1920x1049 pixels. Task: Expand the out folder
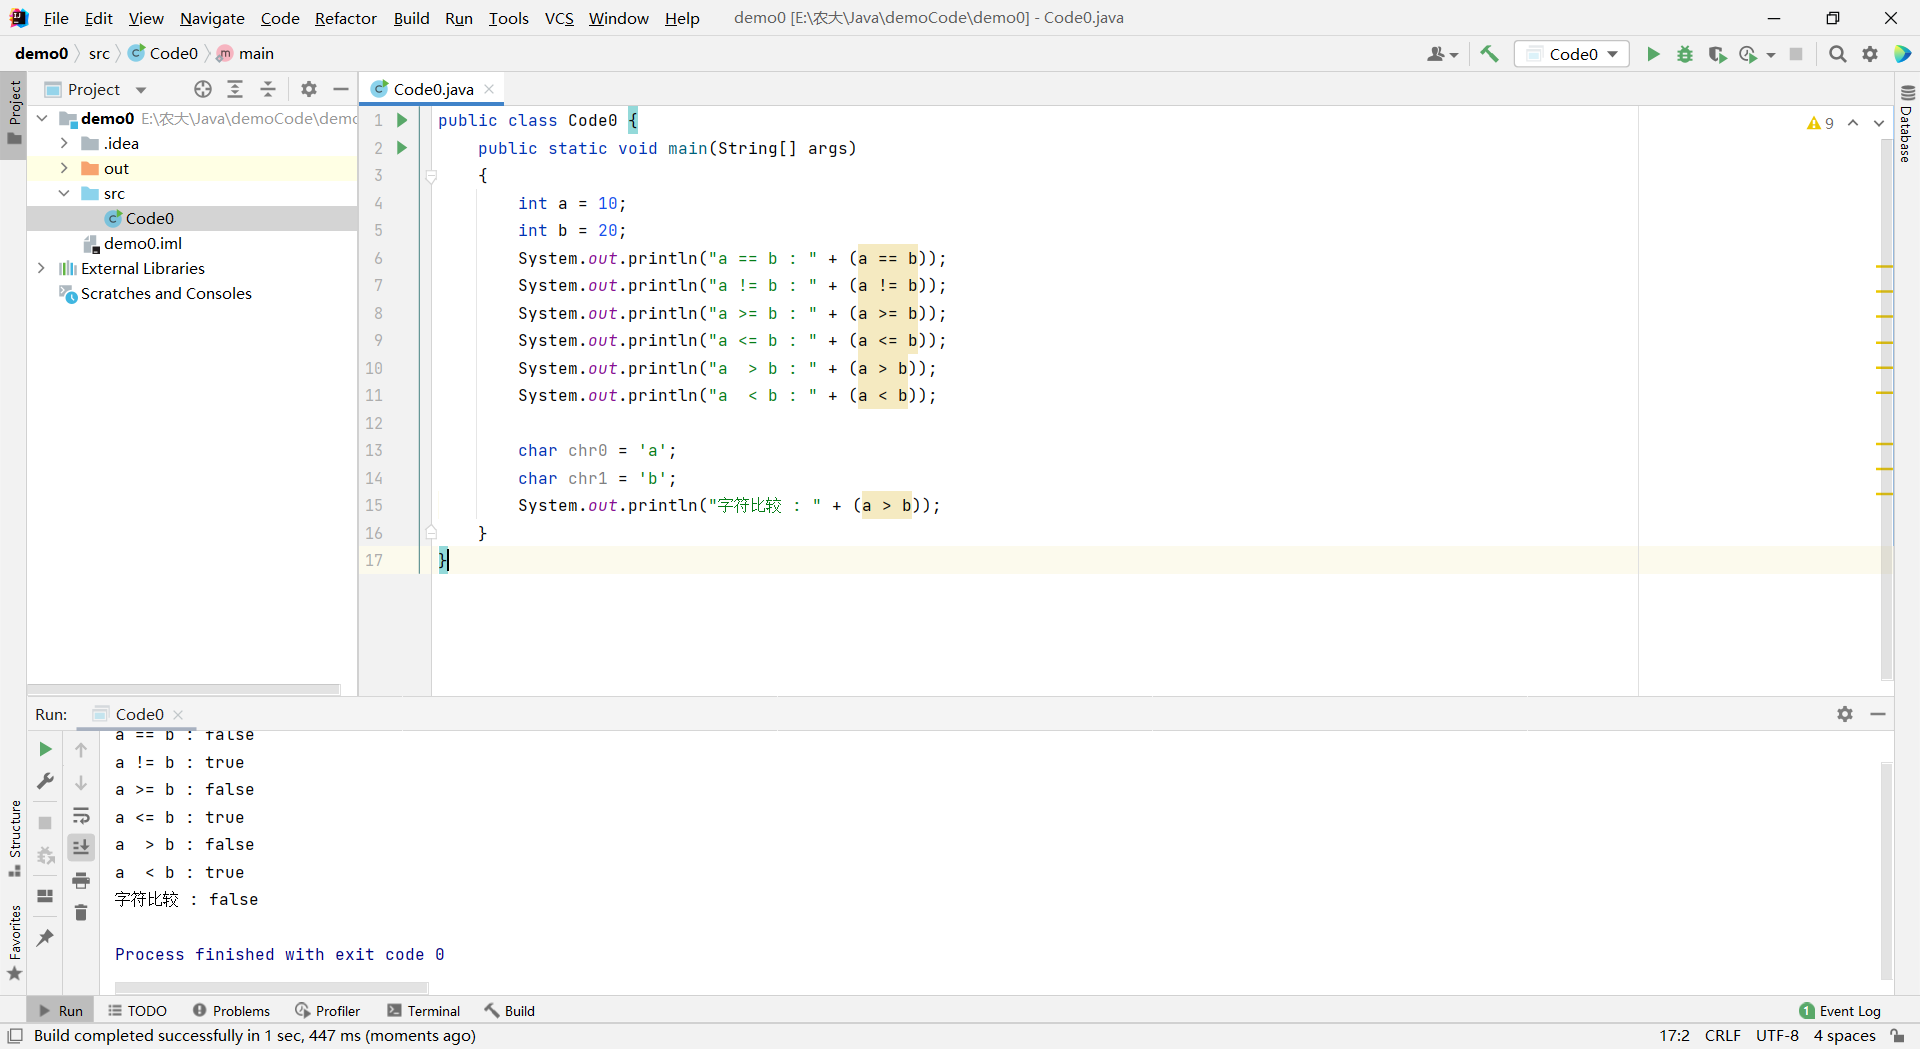pos(64,168)
